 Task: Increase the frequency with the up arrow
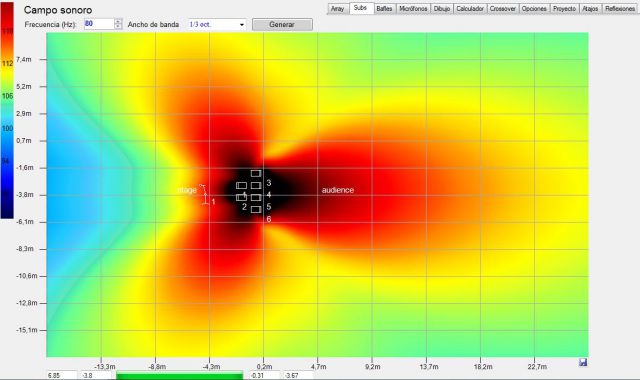[x=118, y=21]
